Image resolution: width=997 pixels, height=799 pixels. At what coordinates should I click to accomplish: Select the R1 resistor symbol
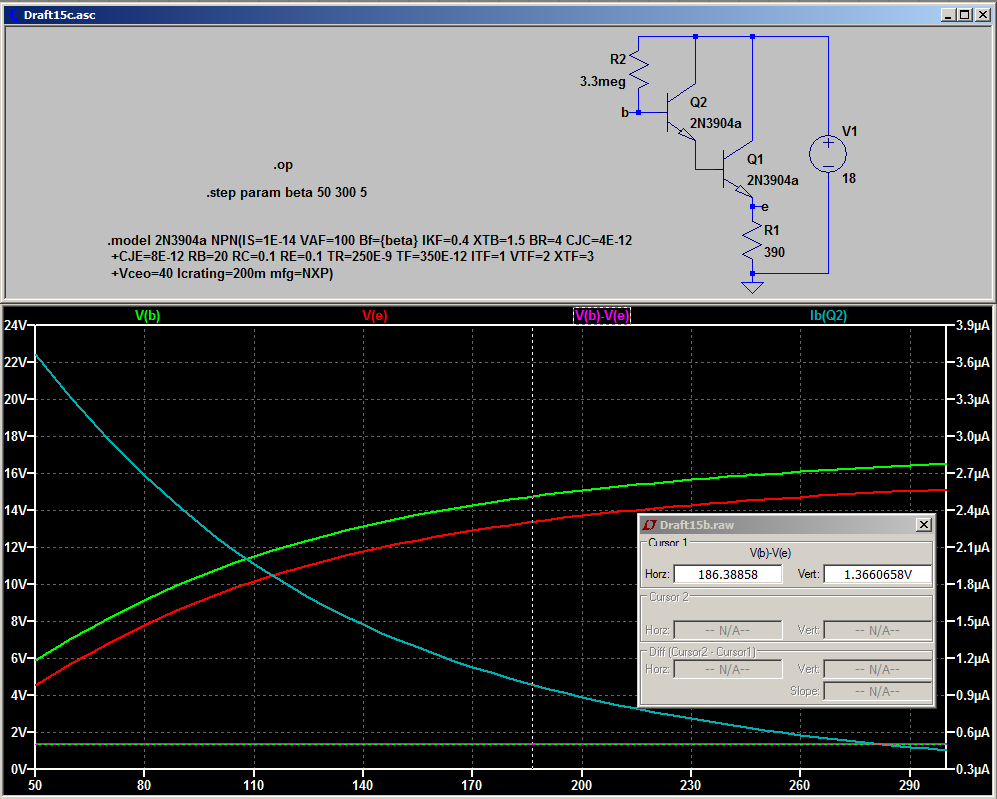coord(752,242)
